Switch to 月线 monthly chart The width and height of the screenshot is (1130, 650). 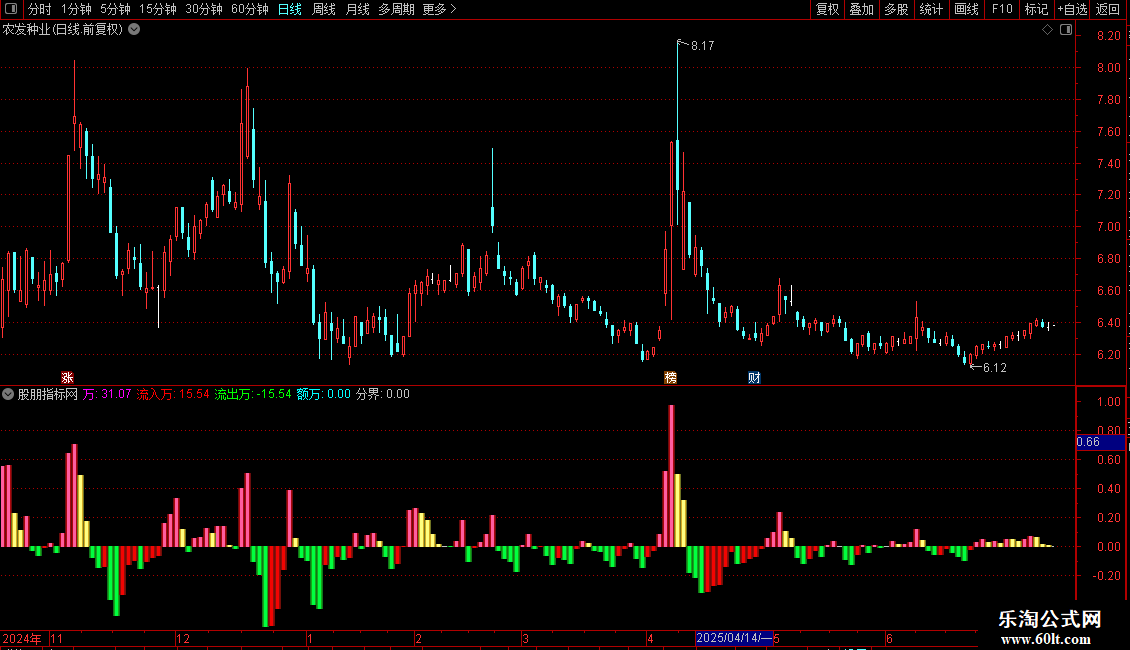357,9
